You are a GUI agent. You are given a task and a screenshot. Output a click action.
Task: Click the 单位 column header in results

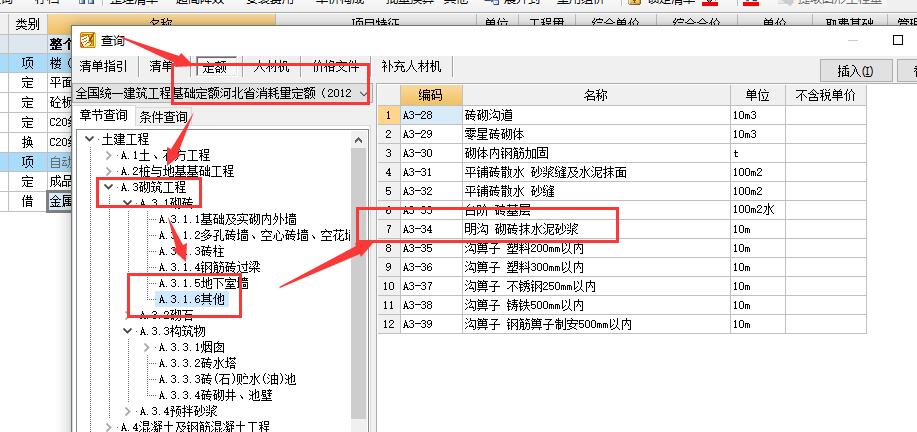[757, 95]
